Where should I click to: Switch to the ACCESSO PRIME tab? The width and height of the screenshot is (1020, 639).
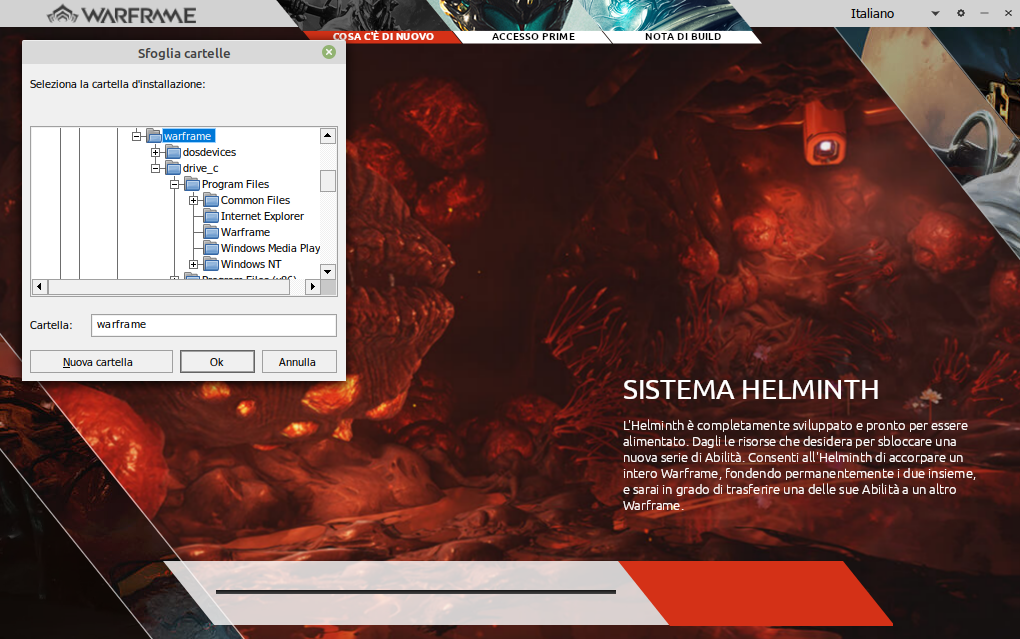pyautogui.click(x=533, y=36)
